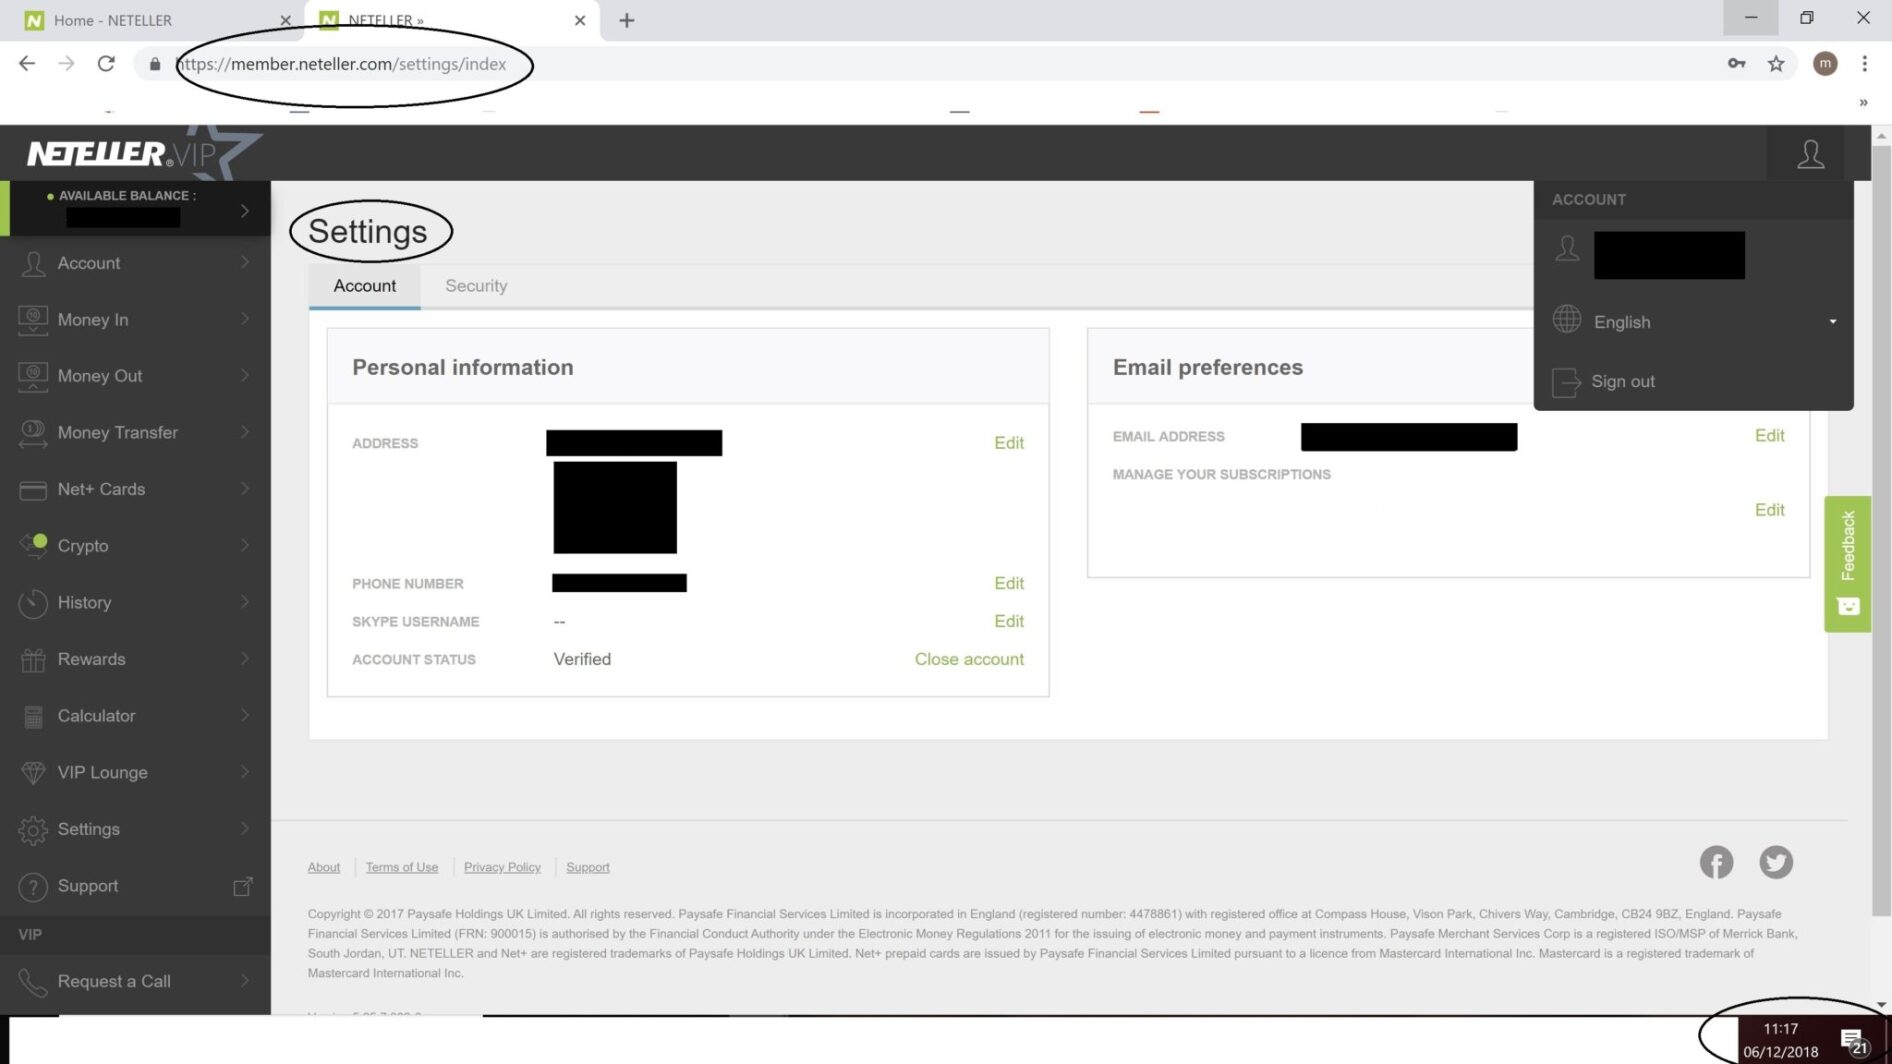This screenshot has height=1064, width=1892.
Task: Open the Feedback smiley tab
Action: [x=1847, y=564]
